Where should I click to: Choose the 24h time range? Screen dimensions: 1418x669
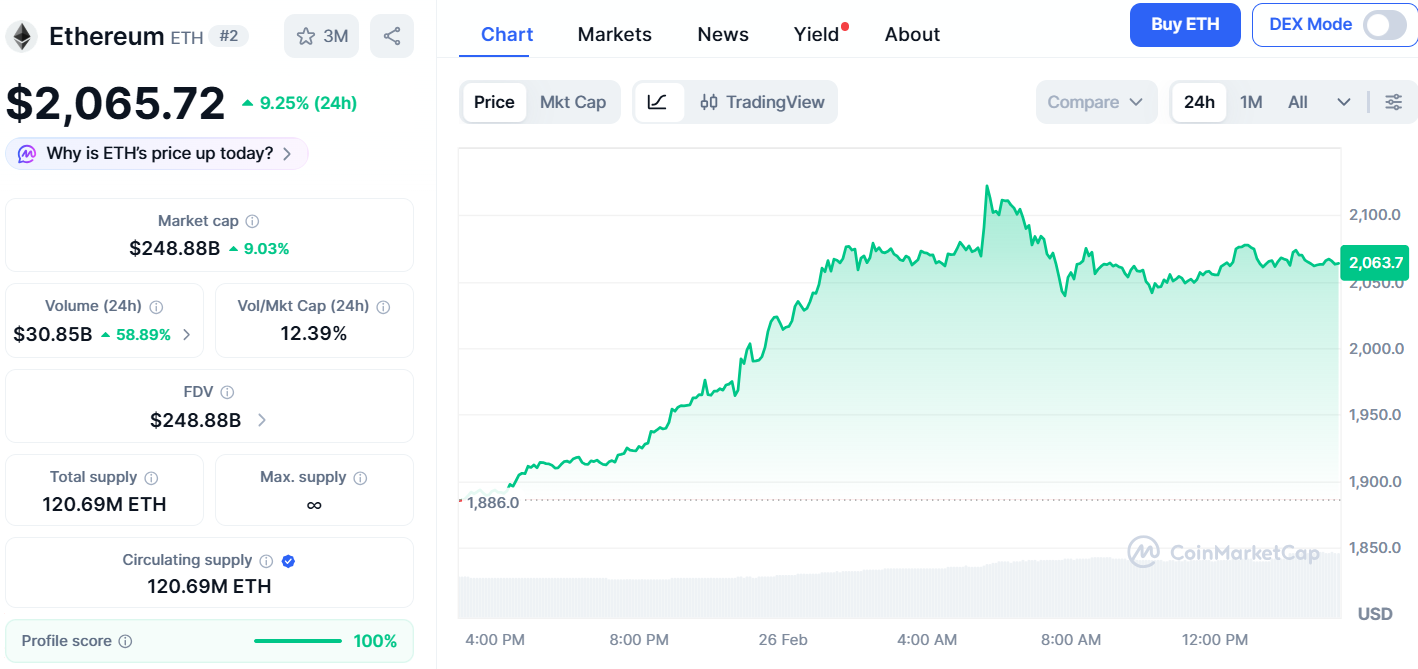[1199, 102]
